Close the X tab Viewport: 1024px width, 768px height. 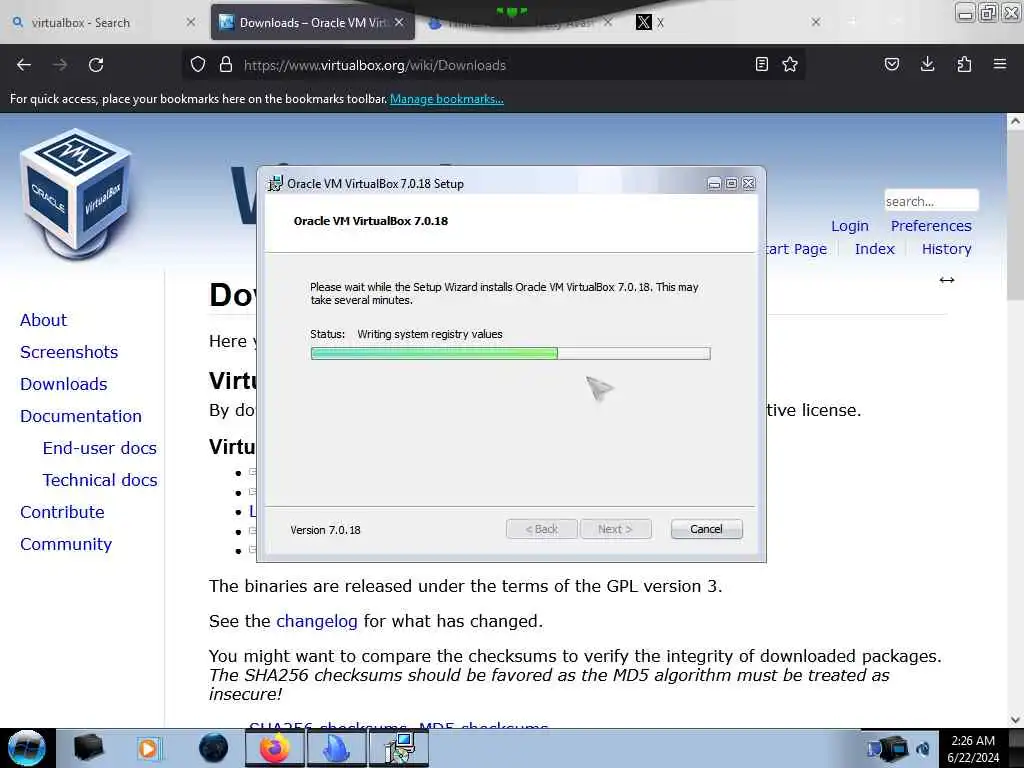816,22
